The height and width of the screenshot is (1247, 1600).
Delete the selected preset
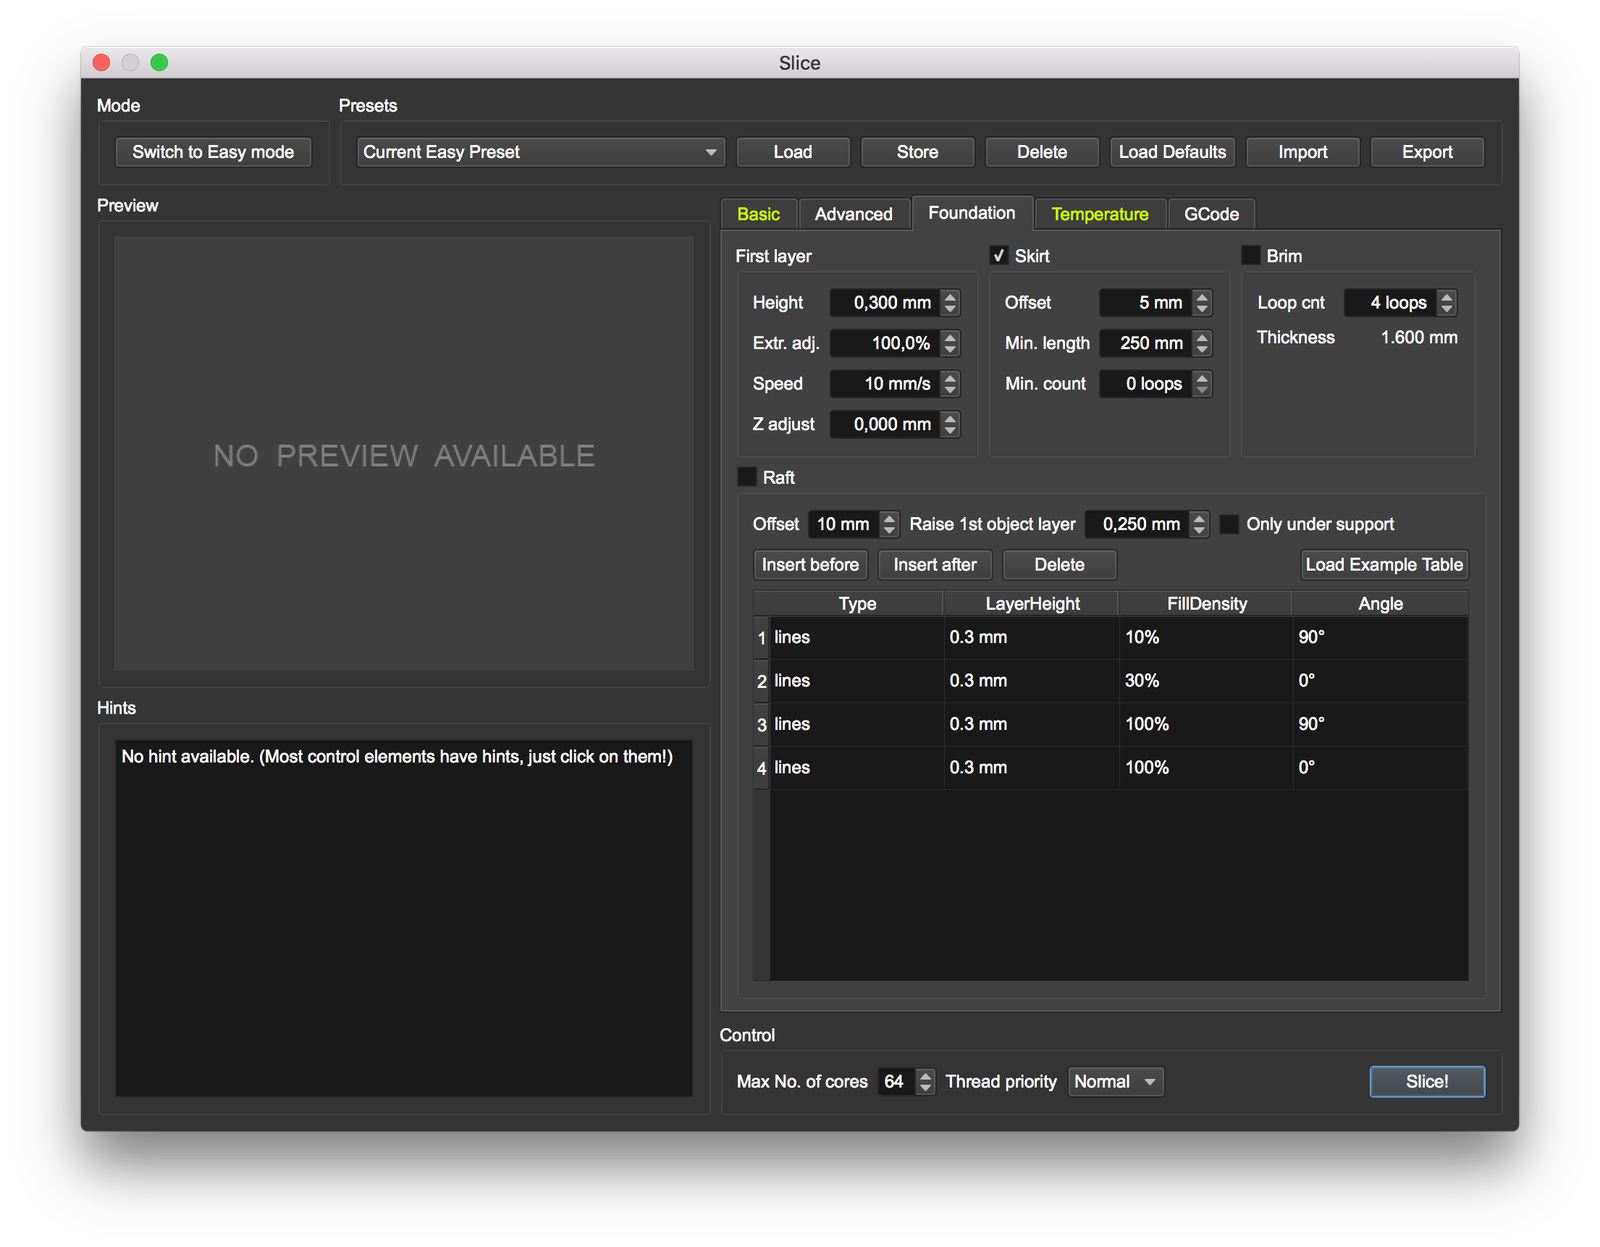coord(1042,152)
